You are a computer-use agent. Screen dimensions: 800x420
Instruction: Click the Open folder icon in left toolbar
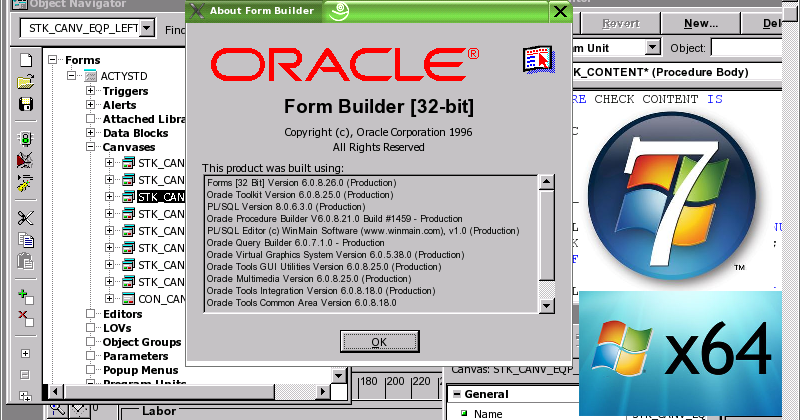26,82
